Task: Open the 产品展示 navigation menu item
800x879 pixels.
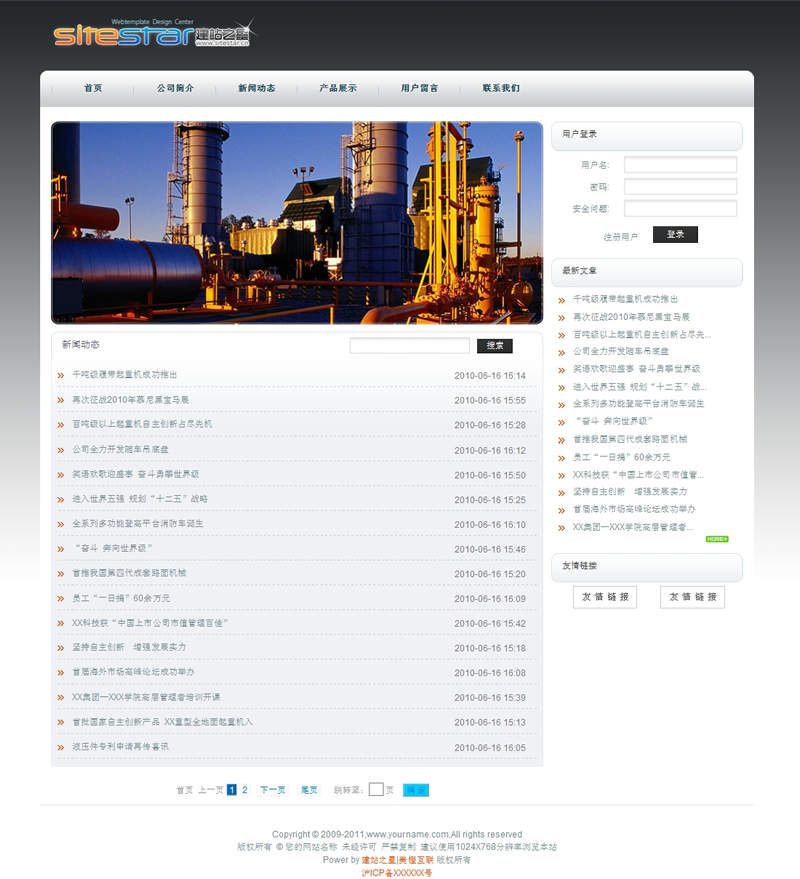Action: pos(338,89)
